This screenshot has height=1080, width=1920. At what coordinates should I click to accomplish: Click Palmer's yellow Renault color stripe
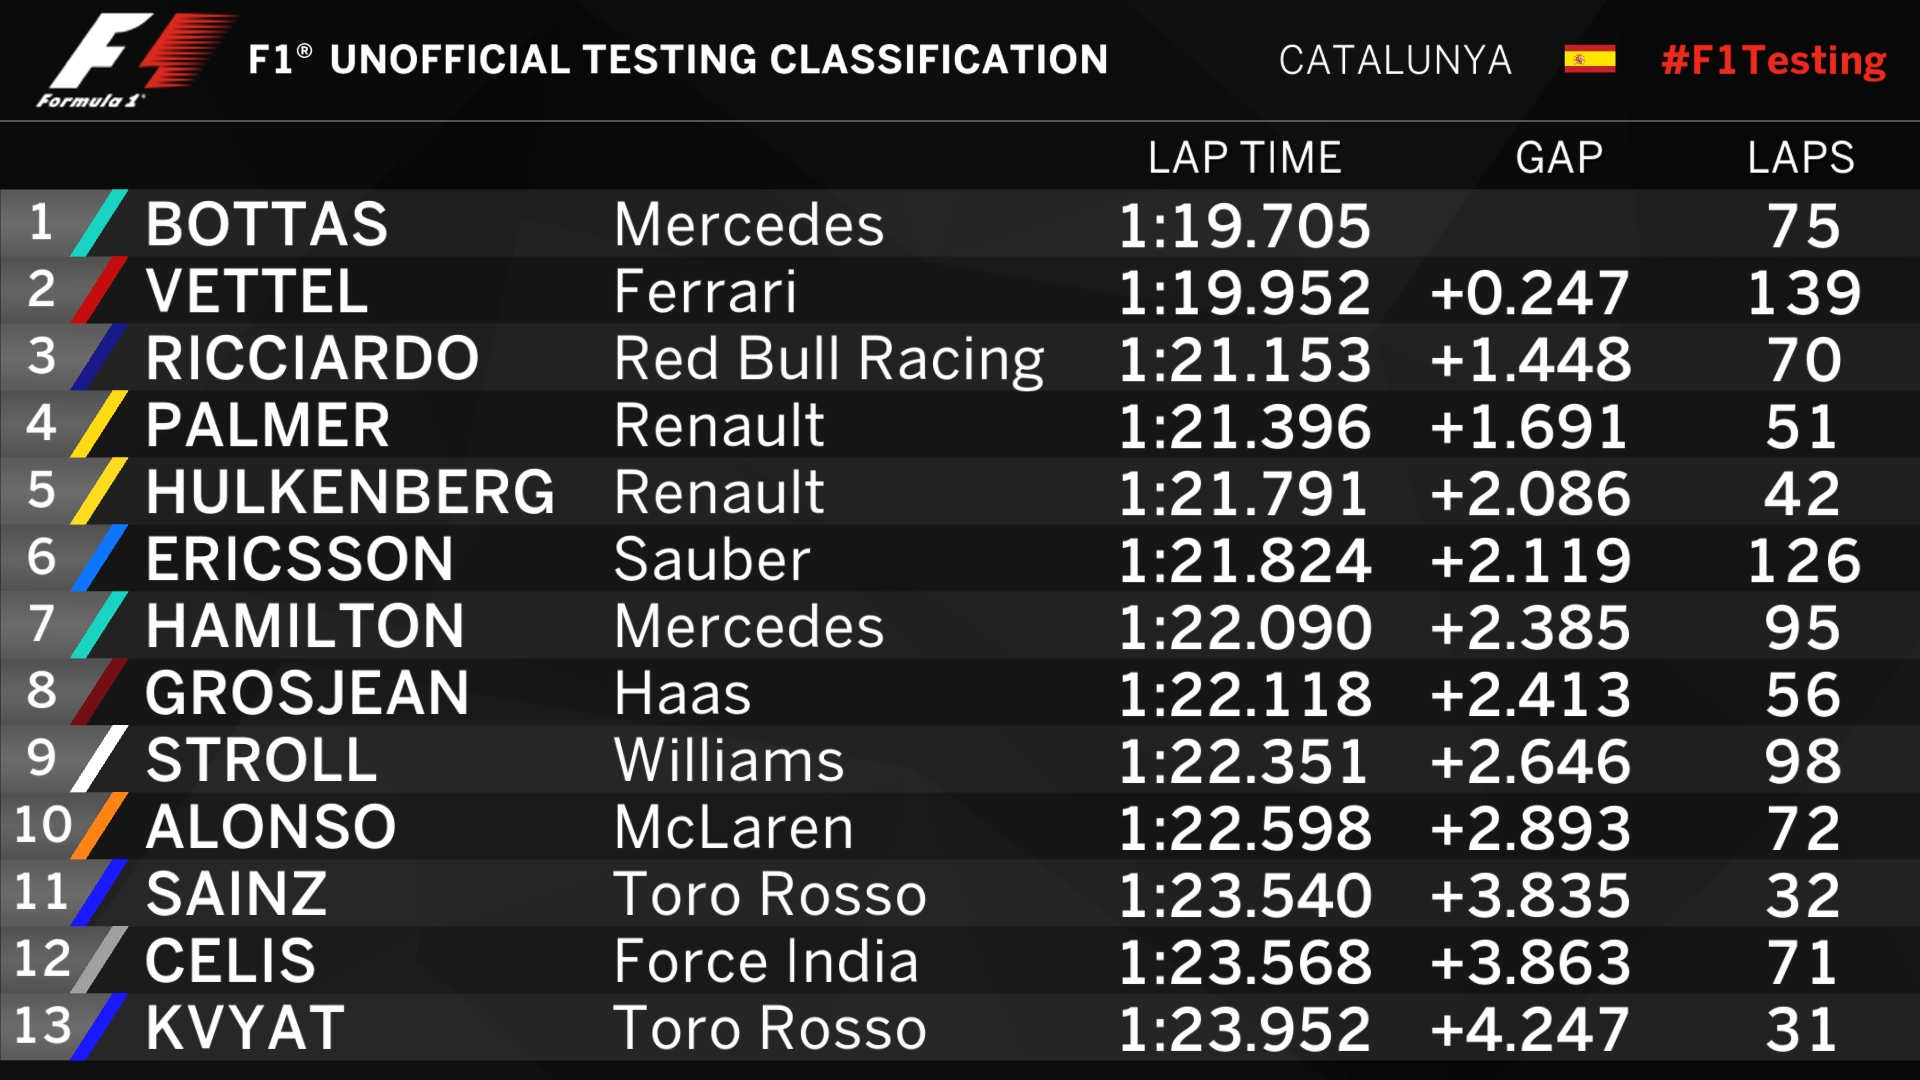coord(100,424)
